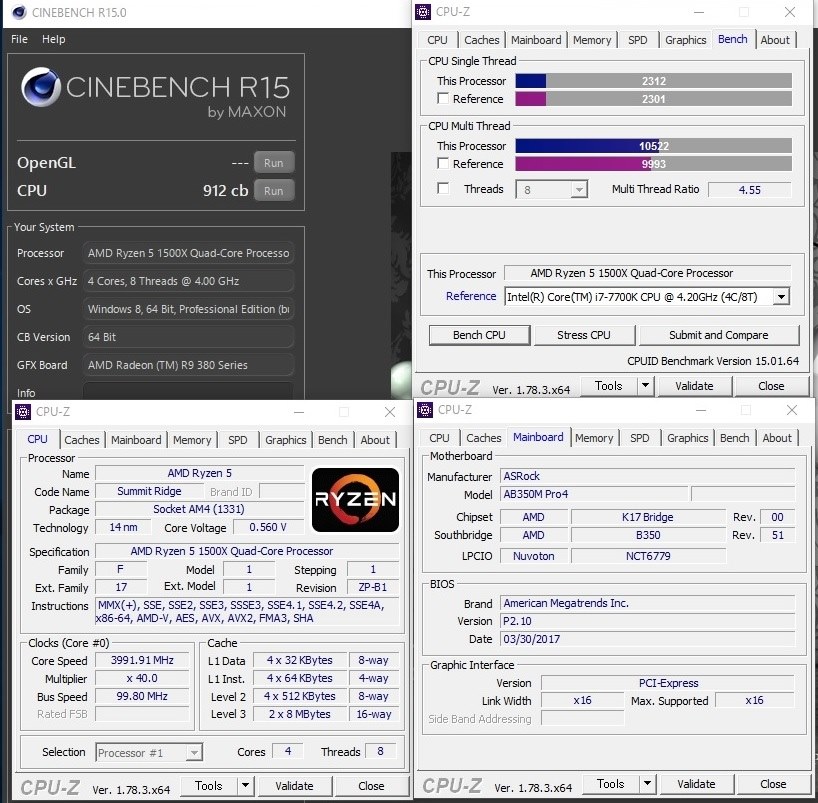Open Tools dropdown arrow in CPU window

point(245,785)
